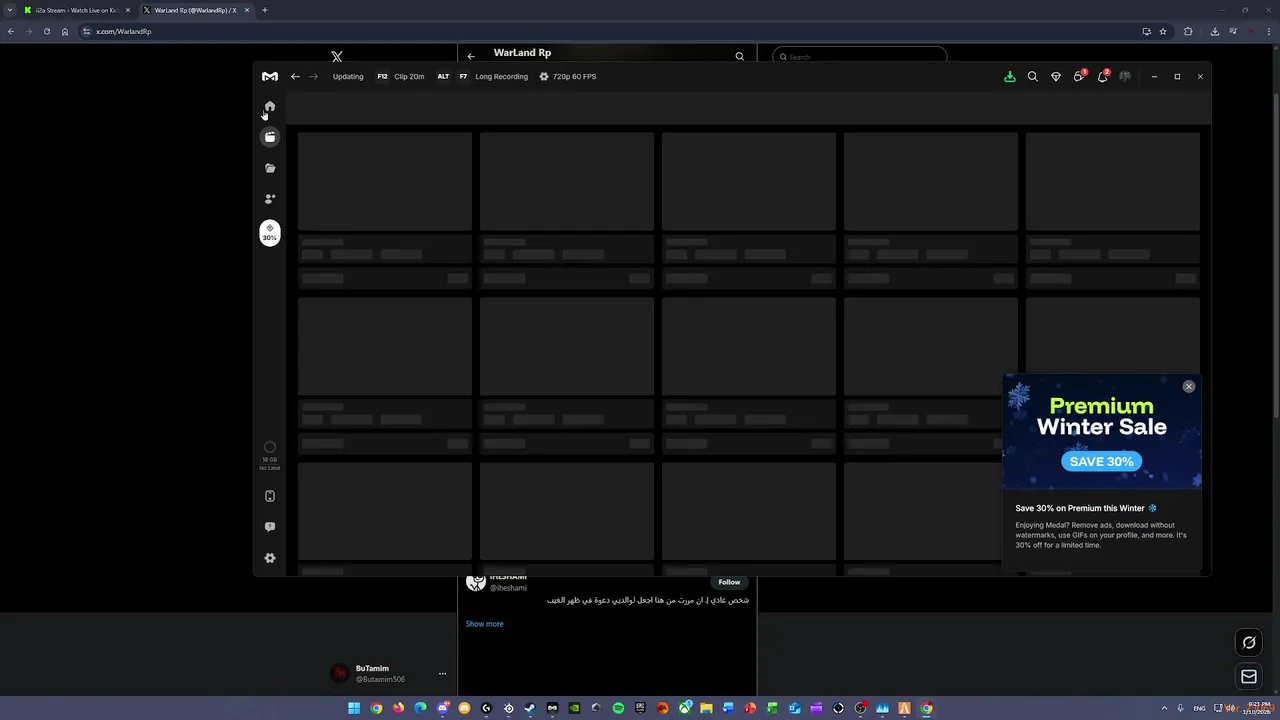Screen dimensions: 1280x720
Task: Open Medal Home in the sidebar
Action: pos(270,106)
